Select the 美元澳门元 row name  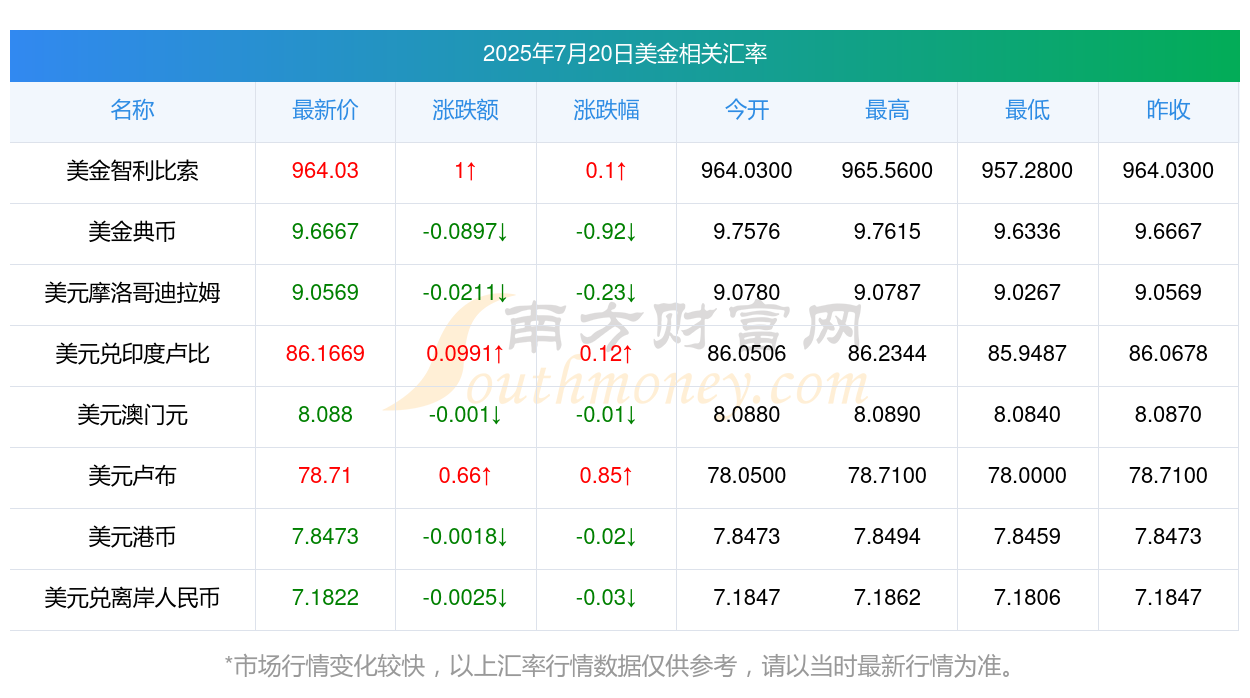pos(132,415)
